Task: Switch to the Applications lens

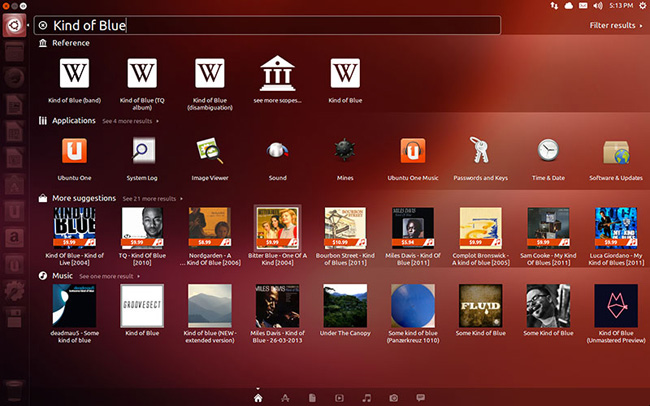Action: pos(285,398)
